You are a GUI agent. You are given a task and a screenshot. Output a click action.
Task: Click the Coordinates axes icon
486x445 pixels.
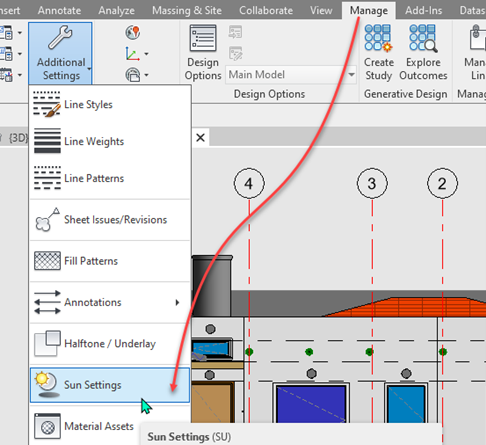pyautogui.click(x=133, y=54)
